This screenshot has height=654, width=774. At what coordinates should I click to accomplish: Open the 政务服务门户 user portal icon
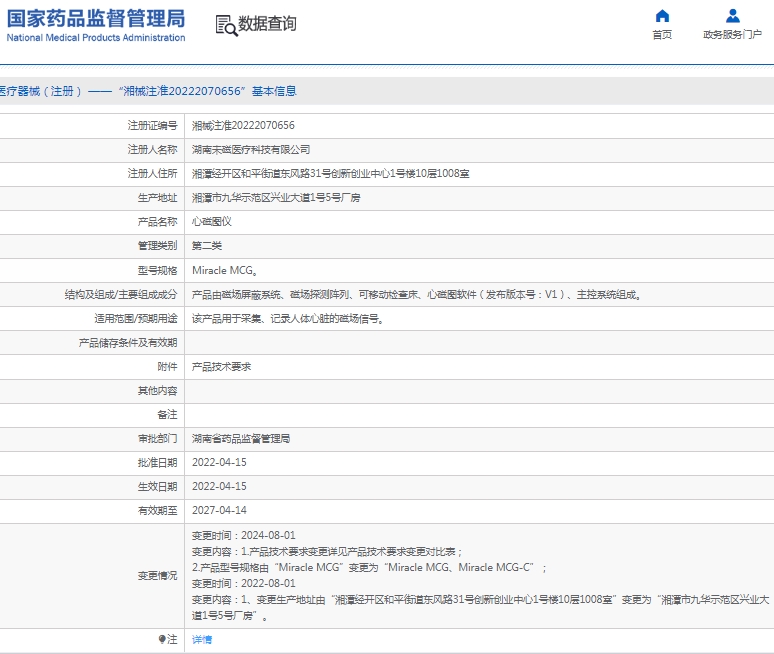click(733, 16)
